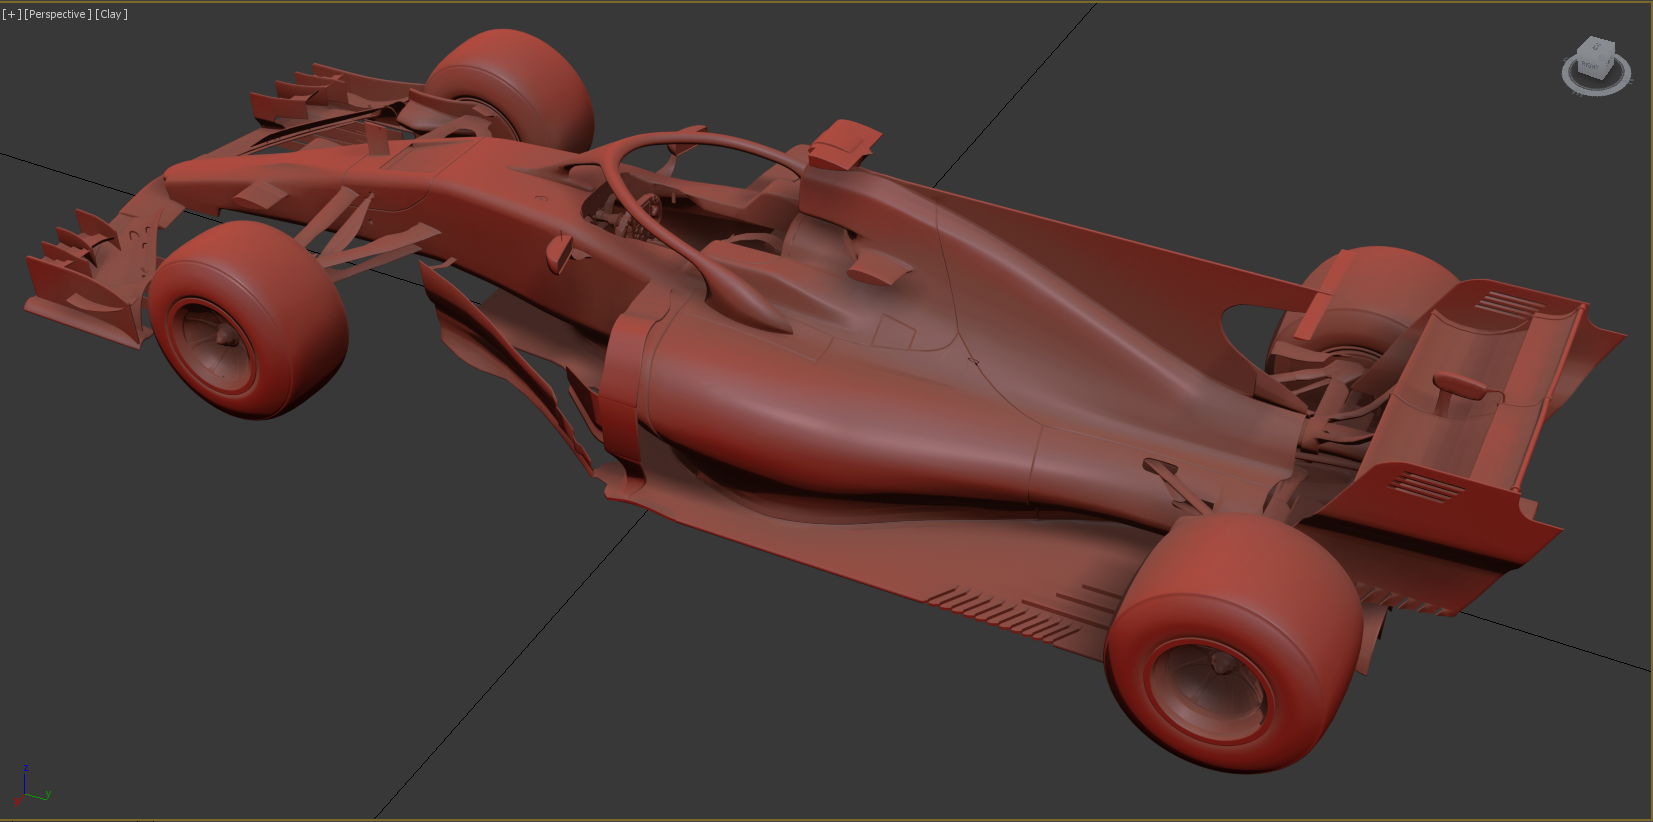Image resolution: width=1653 pixels, height=822 pixels.
Task: Open the Perspective viewport label menu
Action: click(58, 14)
